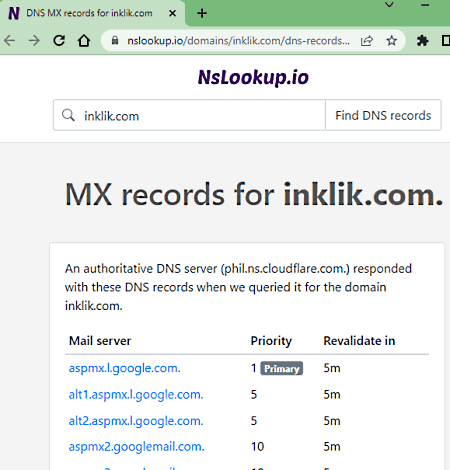Screen dimensions: 450x470
Task: Click priority value 10 for aspmx2.googlemail.com
Action: pos(258,447)
